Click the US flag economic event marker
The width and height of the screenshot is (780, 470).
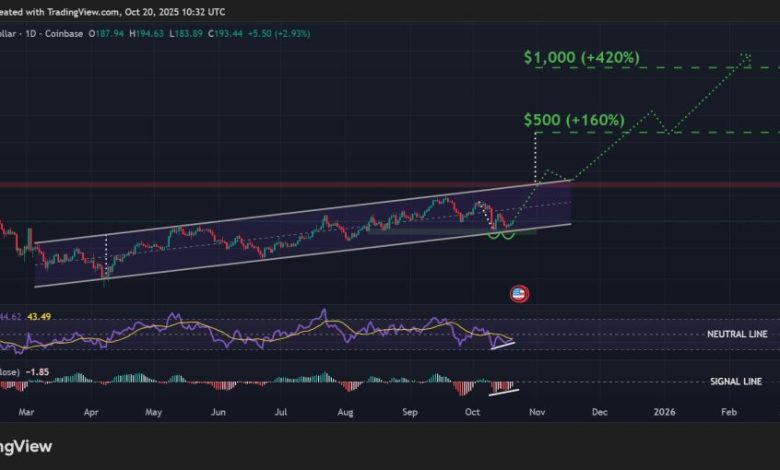(x=518, y=293)
